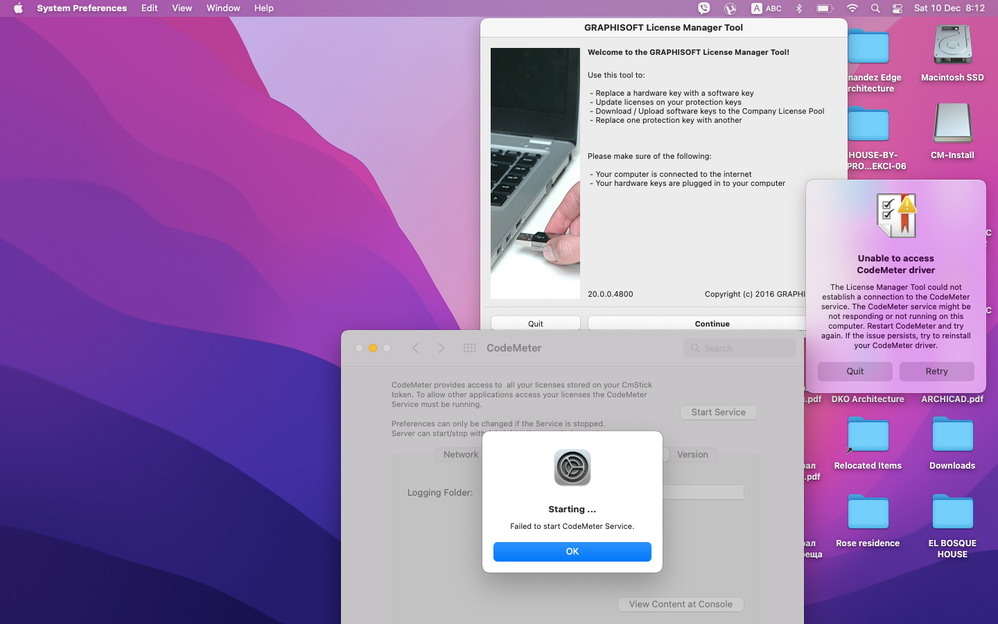
Task: Open the ABC input source menu
Action: tap(766, 8)
